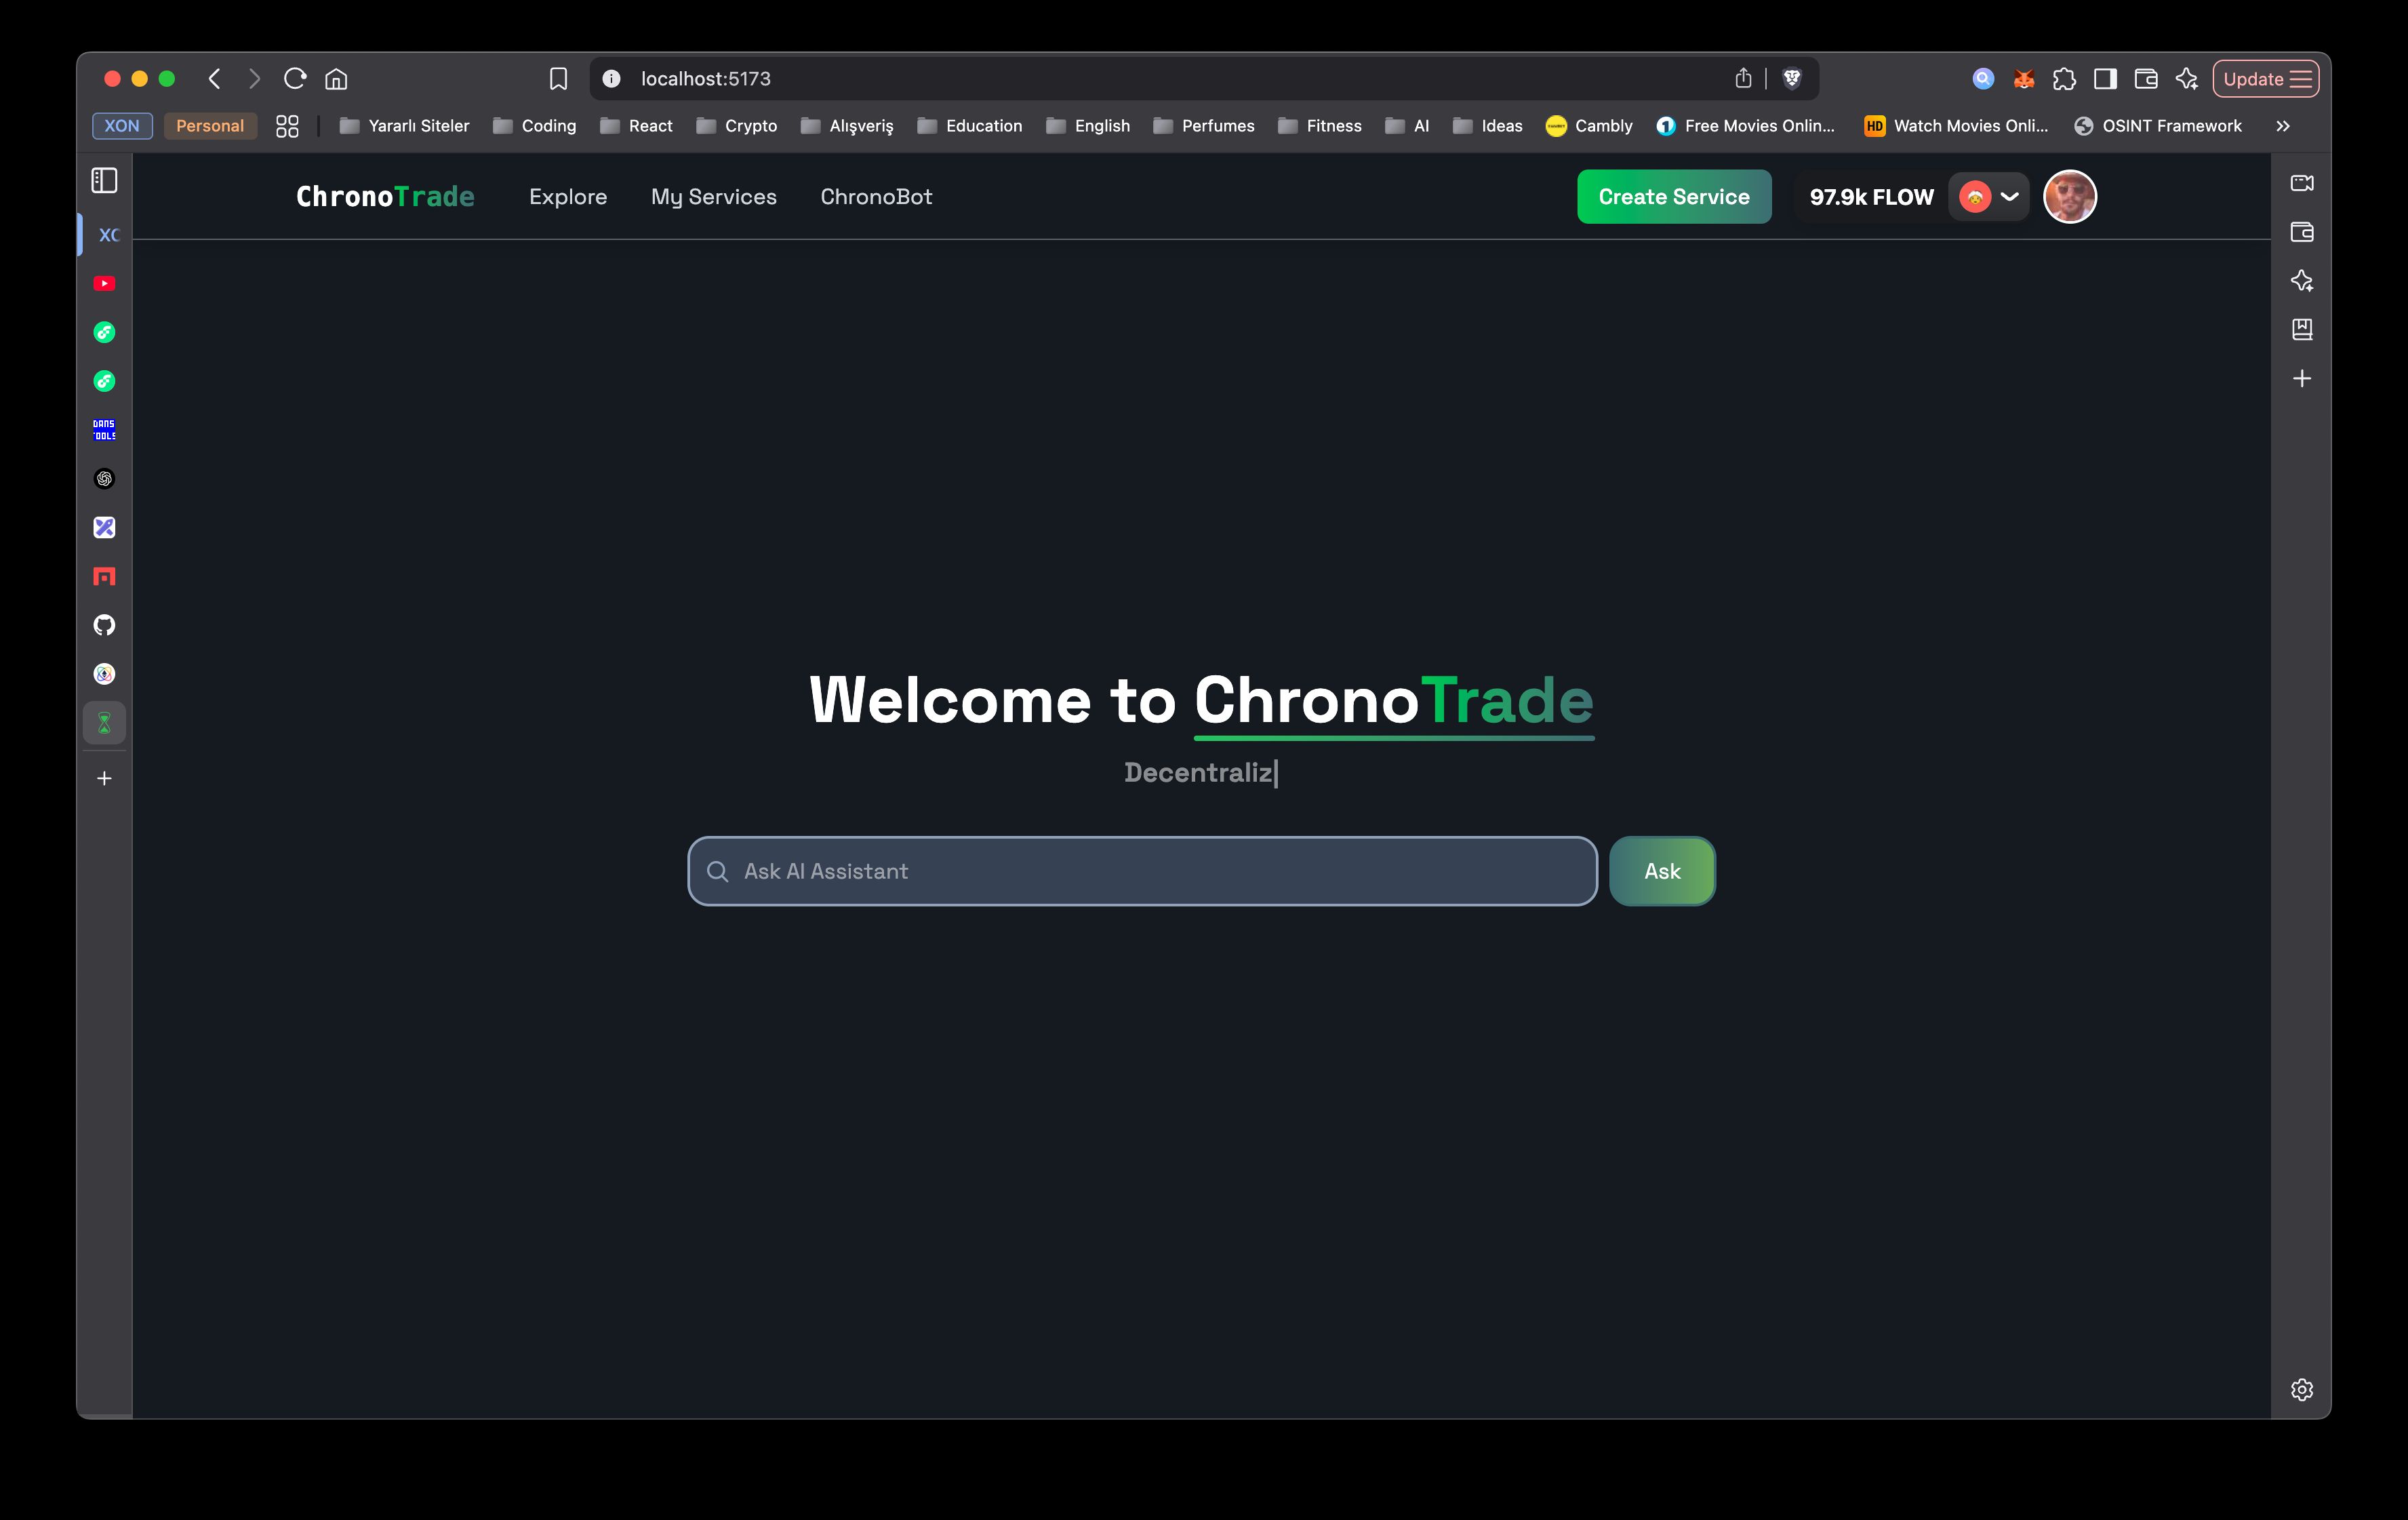Select the Personal profile tag
The width and height of the screenshot is (2408, 1520).
tap(210, 126)
